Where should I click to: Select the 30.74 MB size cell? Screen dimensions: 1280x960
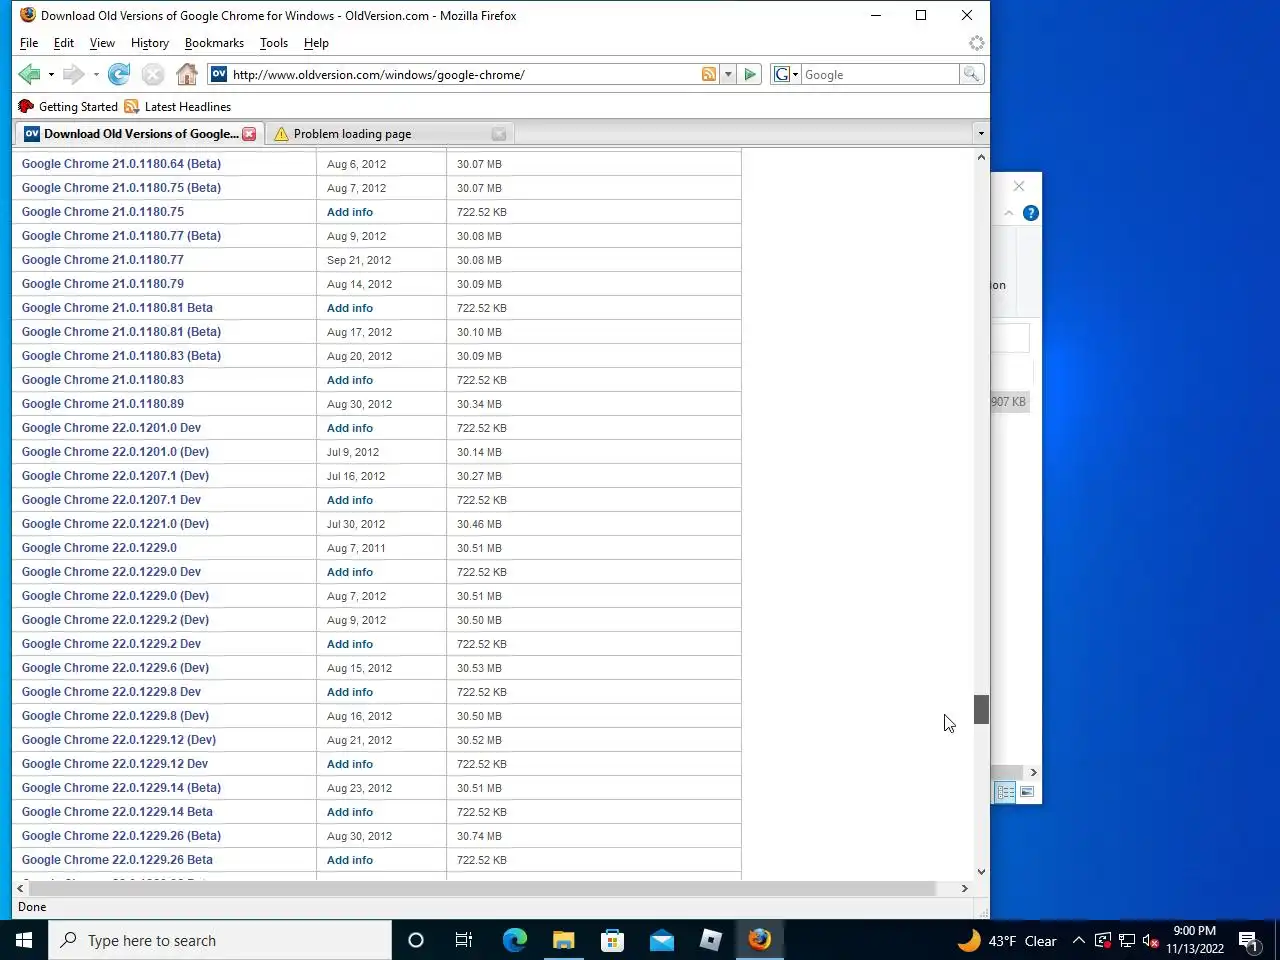click(479, 836)
